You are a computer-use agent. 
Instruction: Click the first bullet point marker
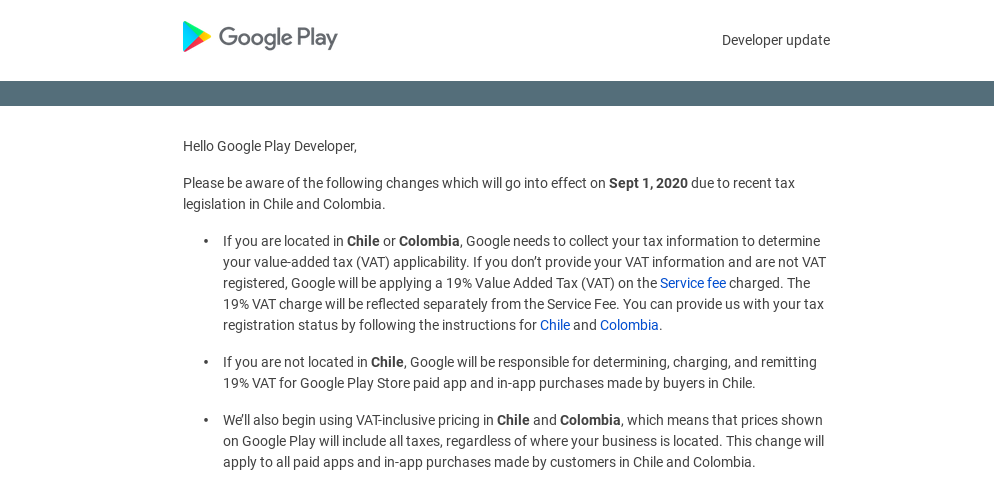[x=206, y=241]
